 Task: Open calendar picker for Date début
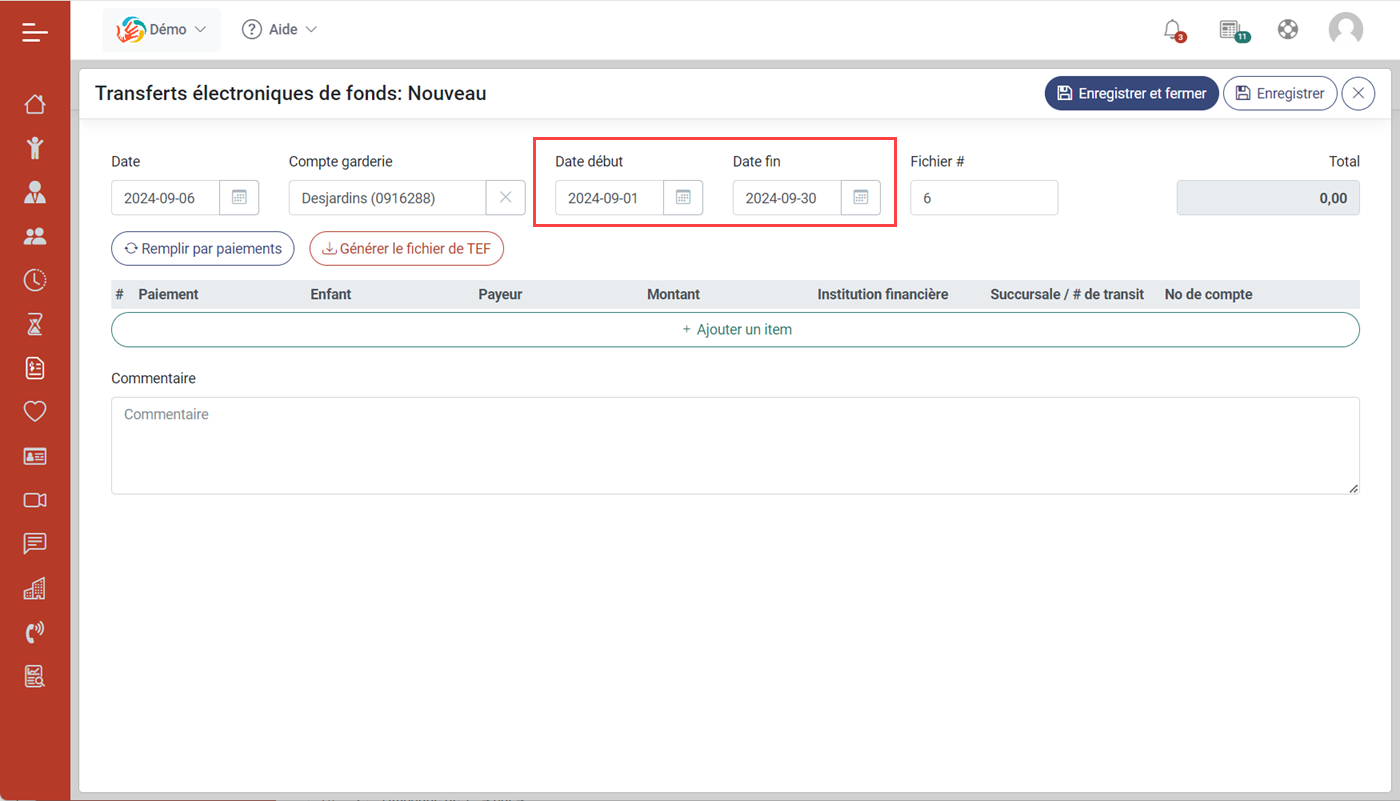click(x=683, y=198)
